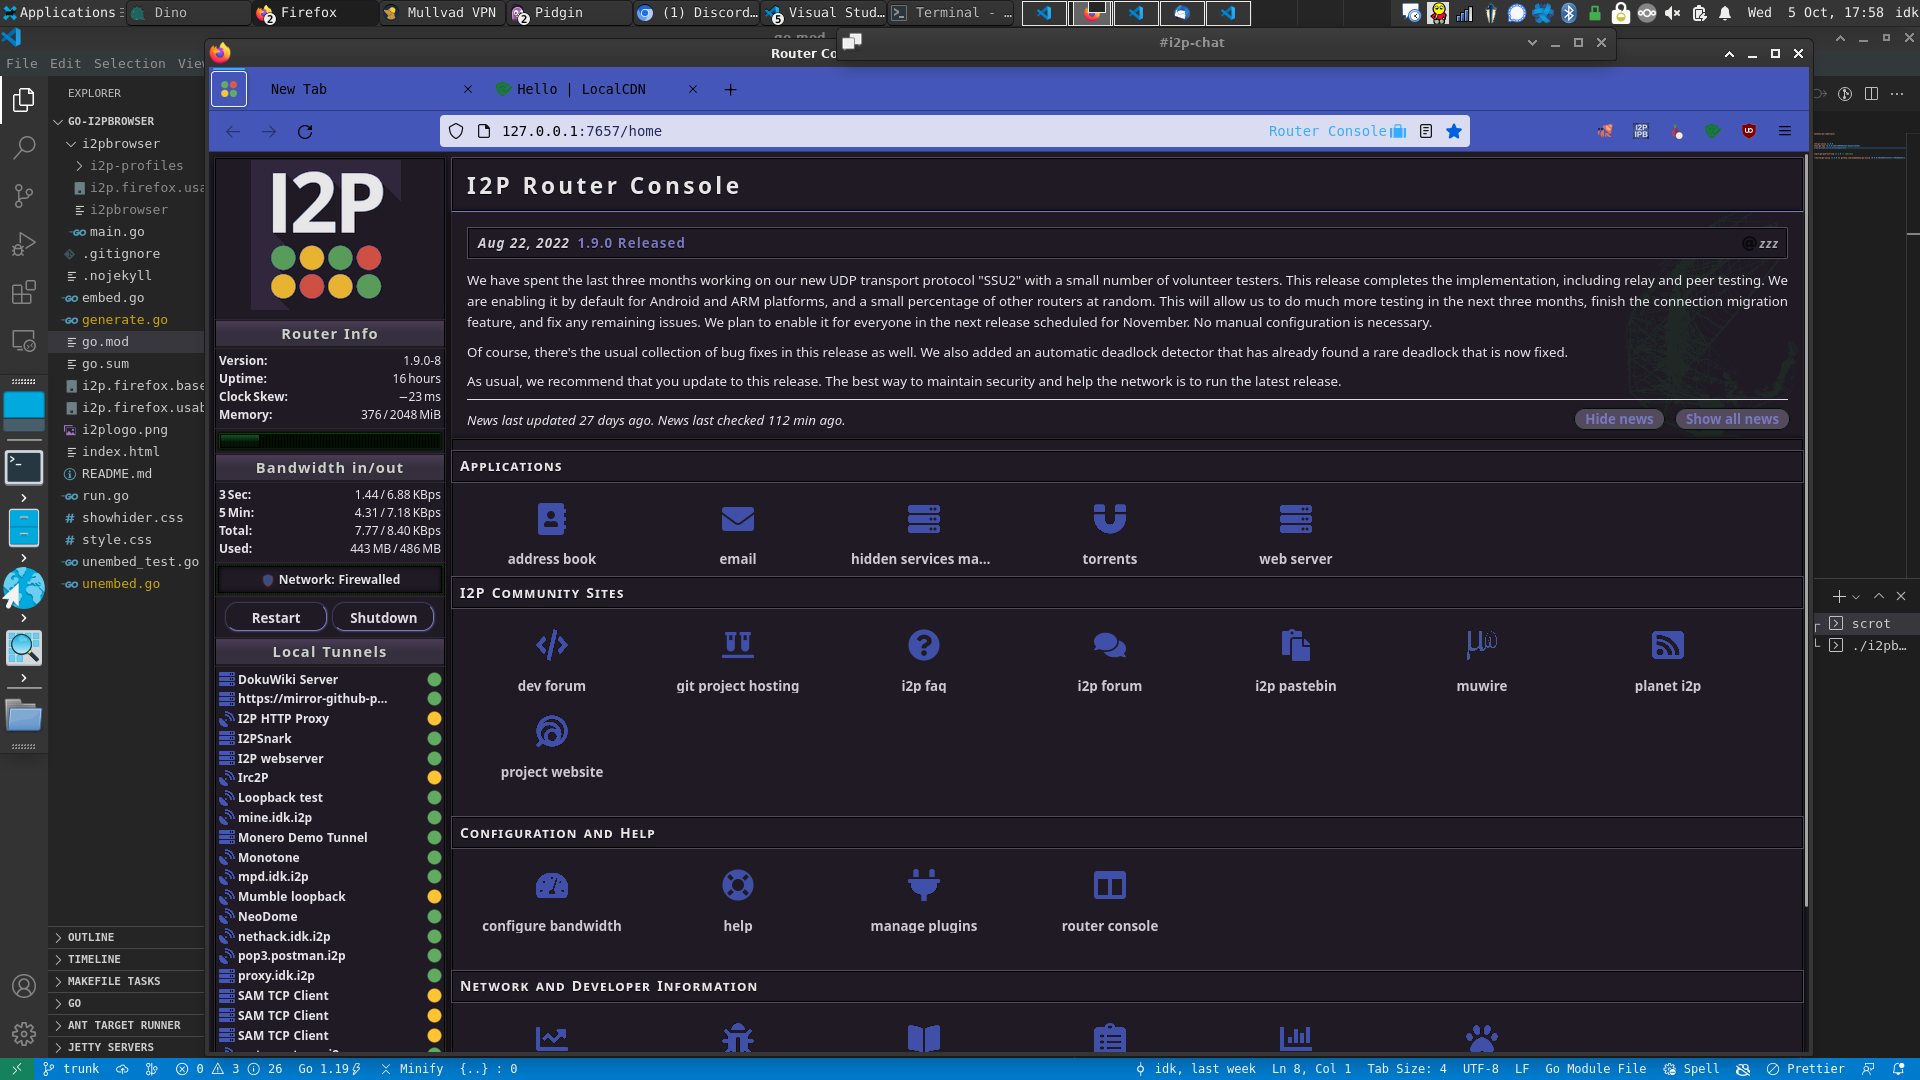Open the planet i2p feed icon
The width and height of the screenshot is (1920, 1080).
point(1667,646)
